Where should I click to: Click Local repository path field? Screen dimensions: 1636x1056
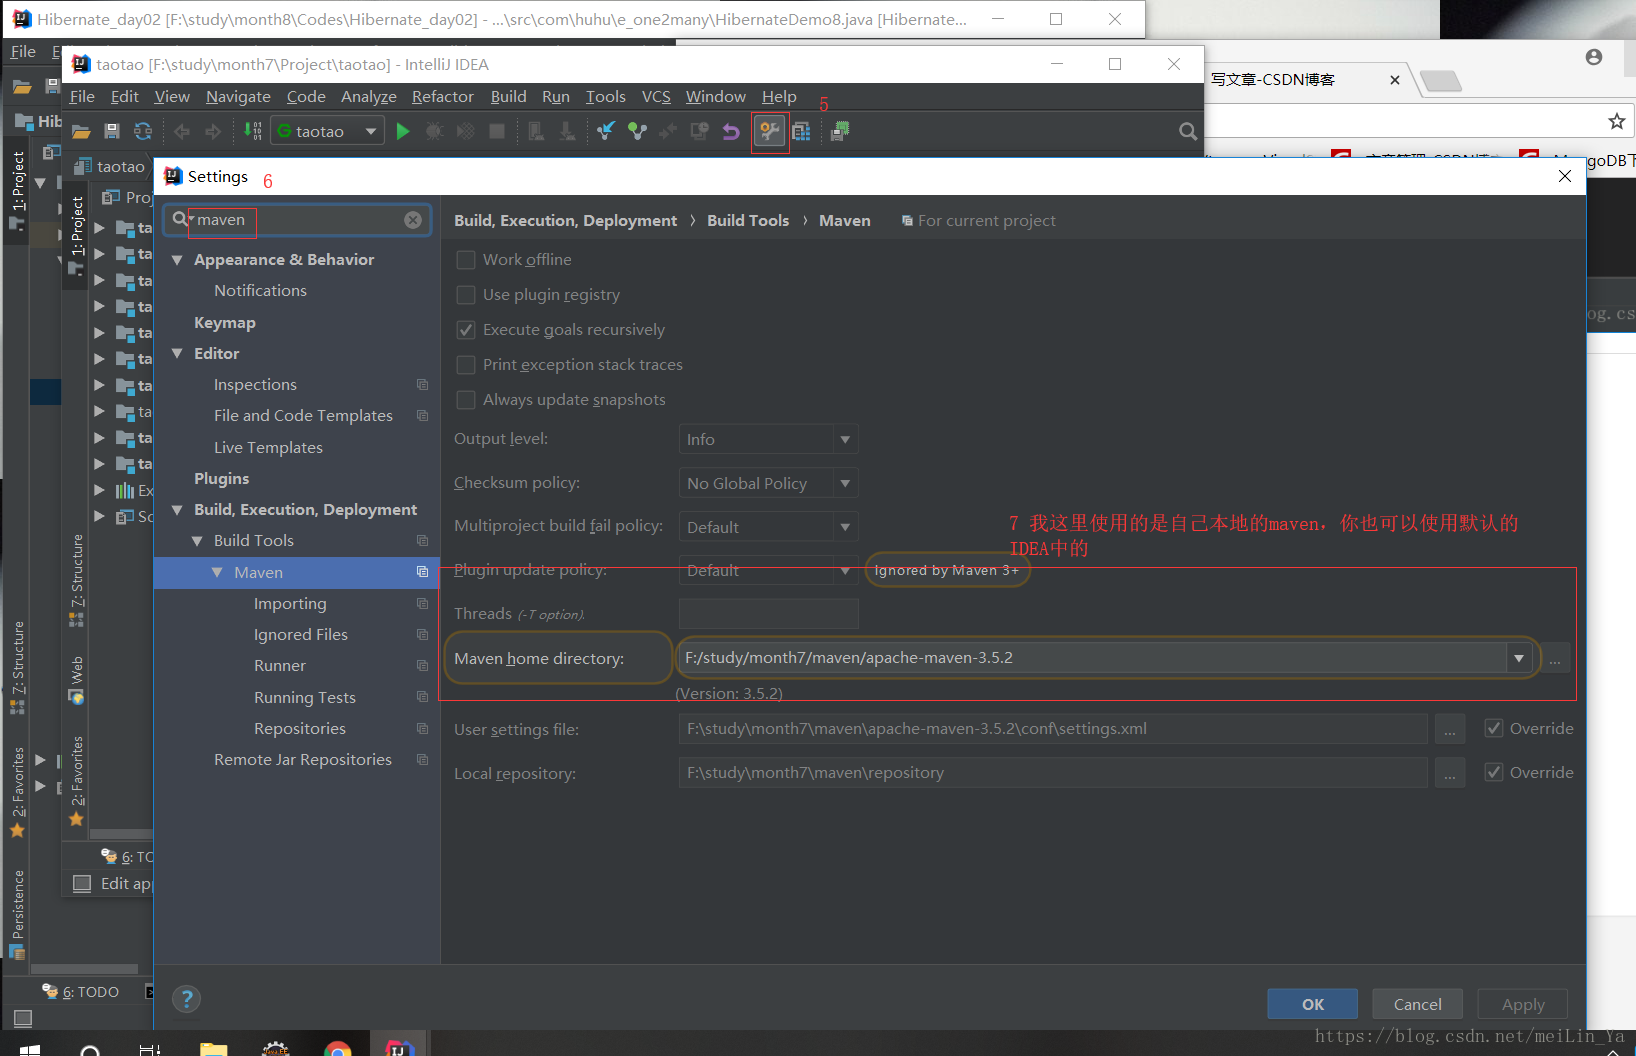tap(1052, 773)
